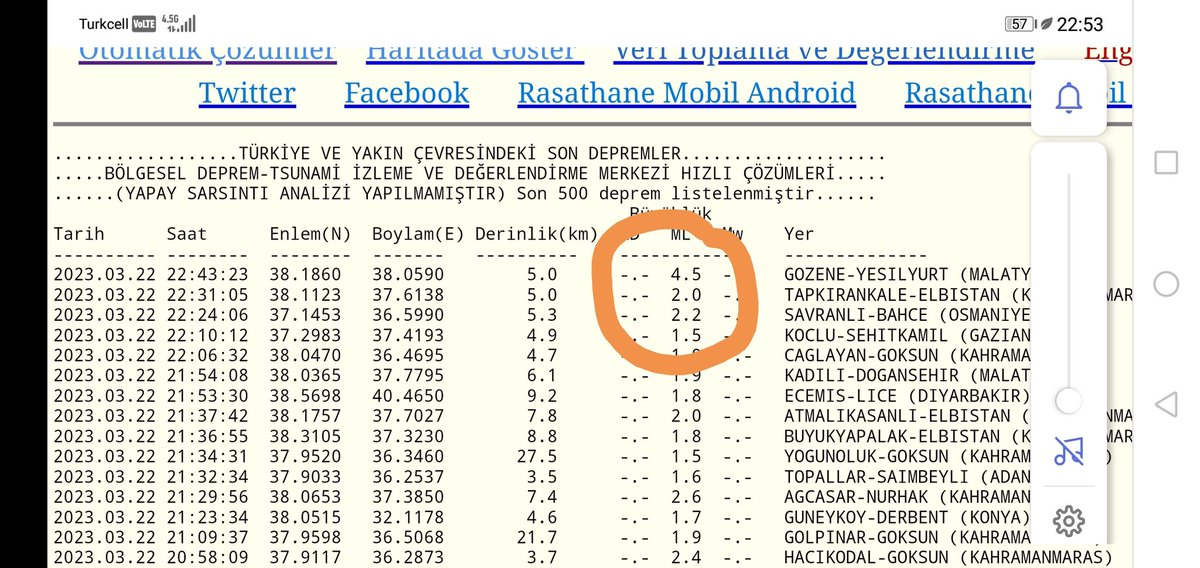Select YOGUNOLUK-GOKSUN location text
This screenshot has width=1200, height=568.
pos(871,456)
